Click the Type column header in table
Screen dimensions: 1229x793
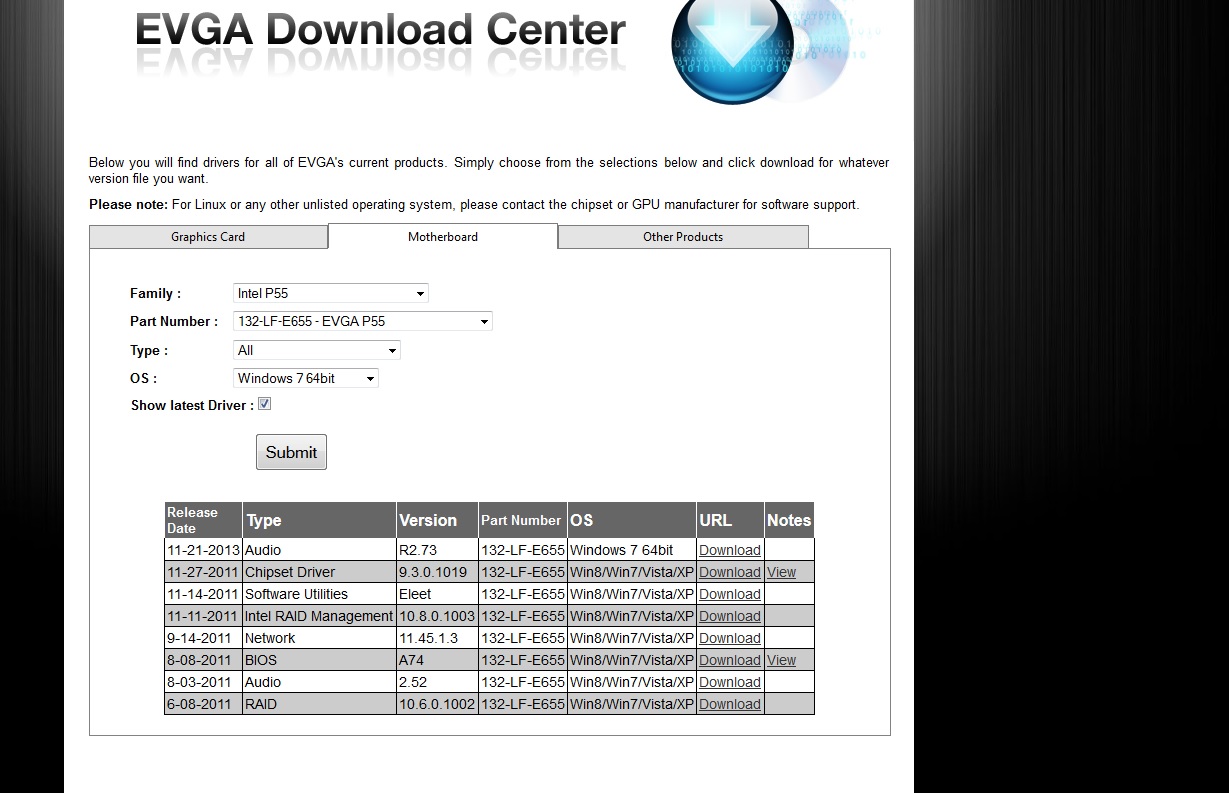pos(320,520)
